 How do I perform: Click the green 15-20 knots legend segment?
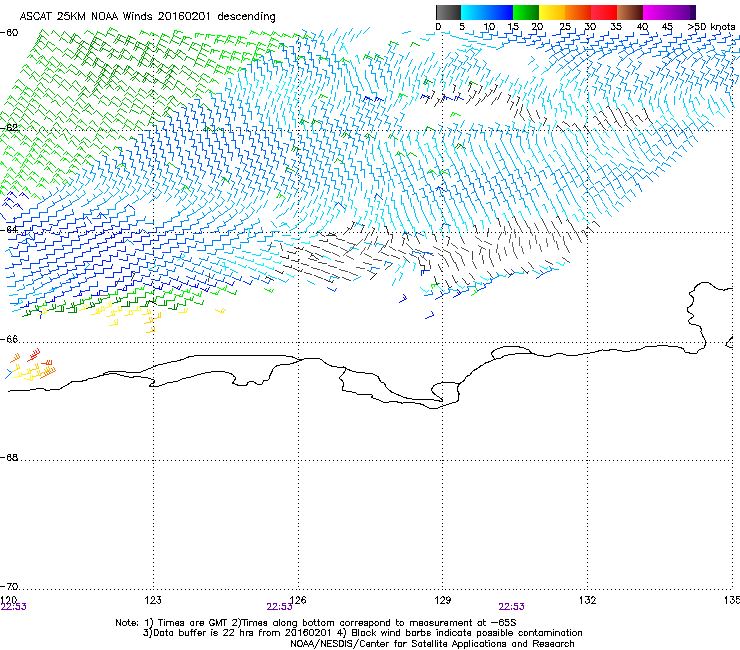click(x=526, y=12)
